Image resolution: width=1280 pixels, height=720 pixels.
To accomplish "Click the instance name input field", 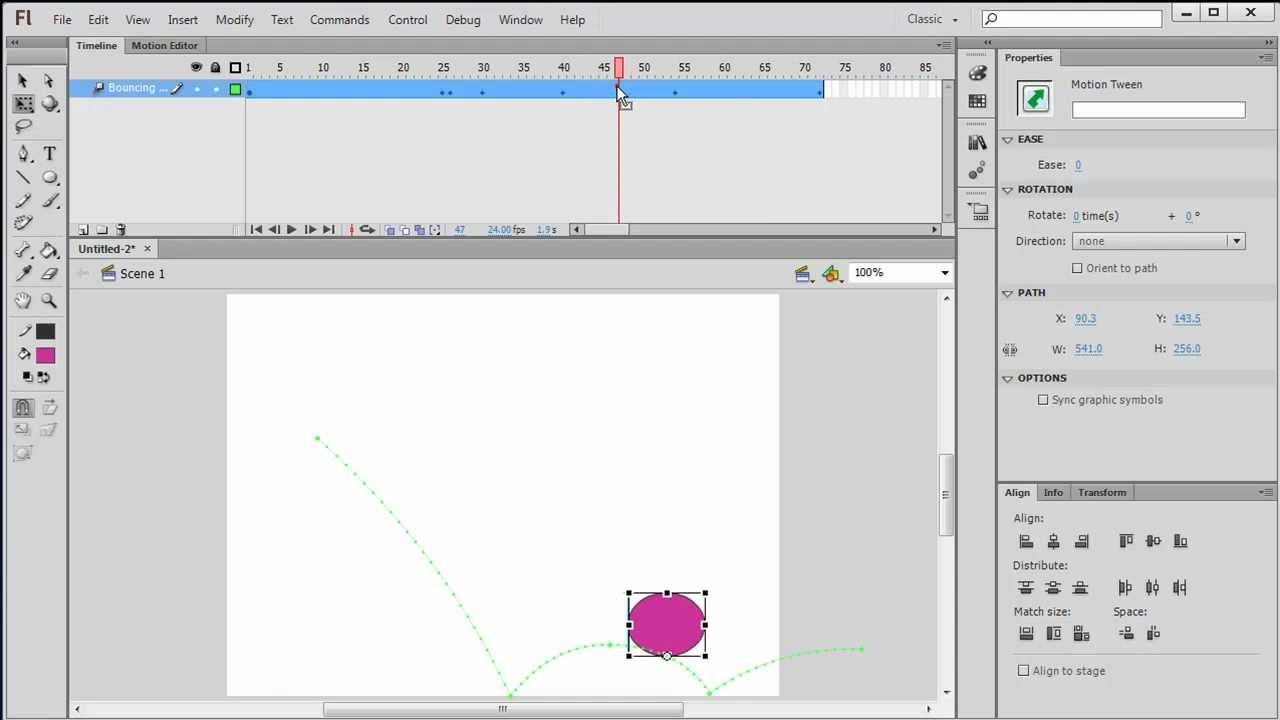I will (1158, 110).
